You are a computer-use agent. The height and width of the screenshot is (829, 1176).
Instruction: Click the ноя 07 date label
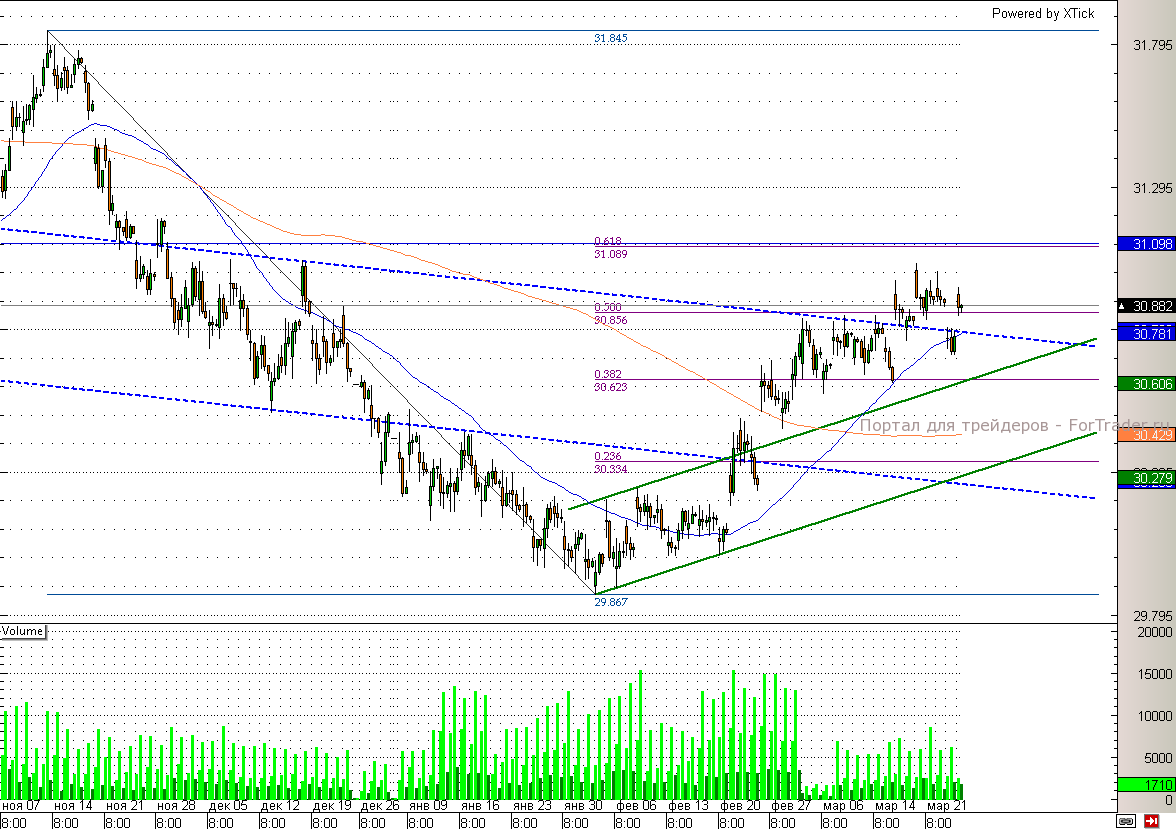21,806
